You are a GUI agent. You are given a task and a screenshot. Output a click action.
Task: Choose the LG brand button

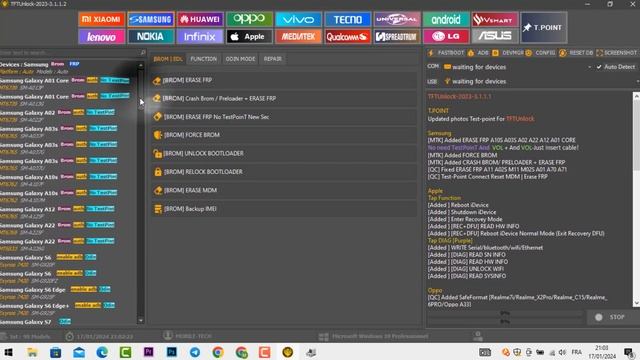(446, 37)
